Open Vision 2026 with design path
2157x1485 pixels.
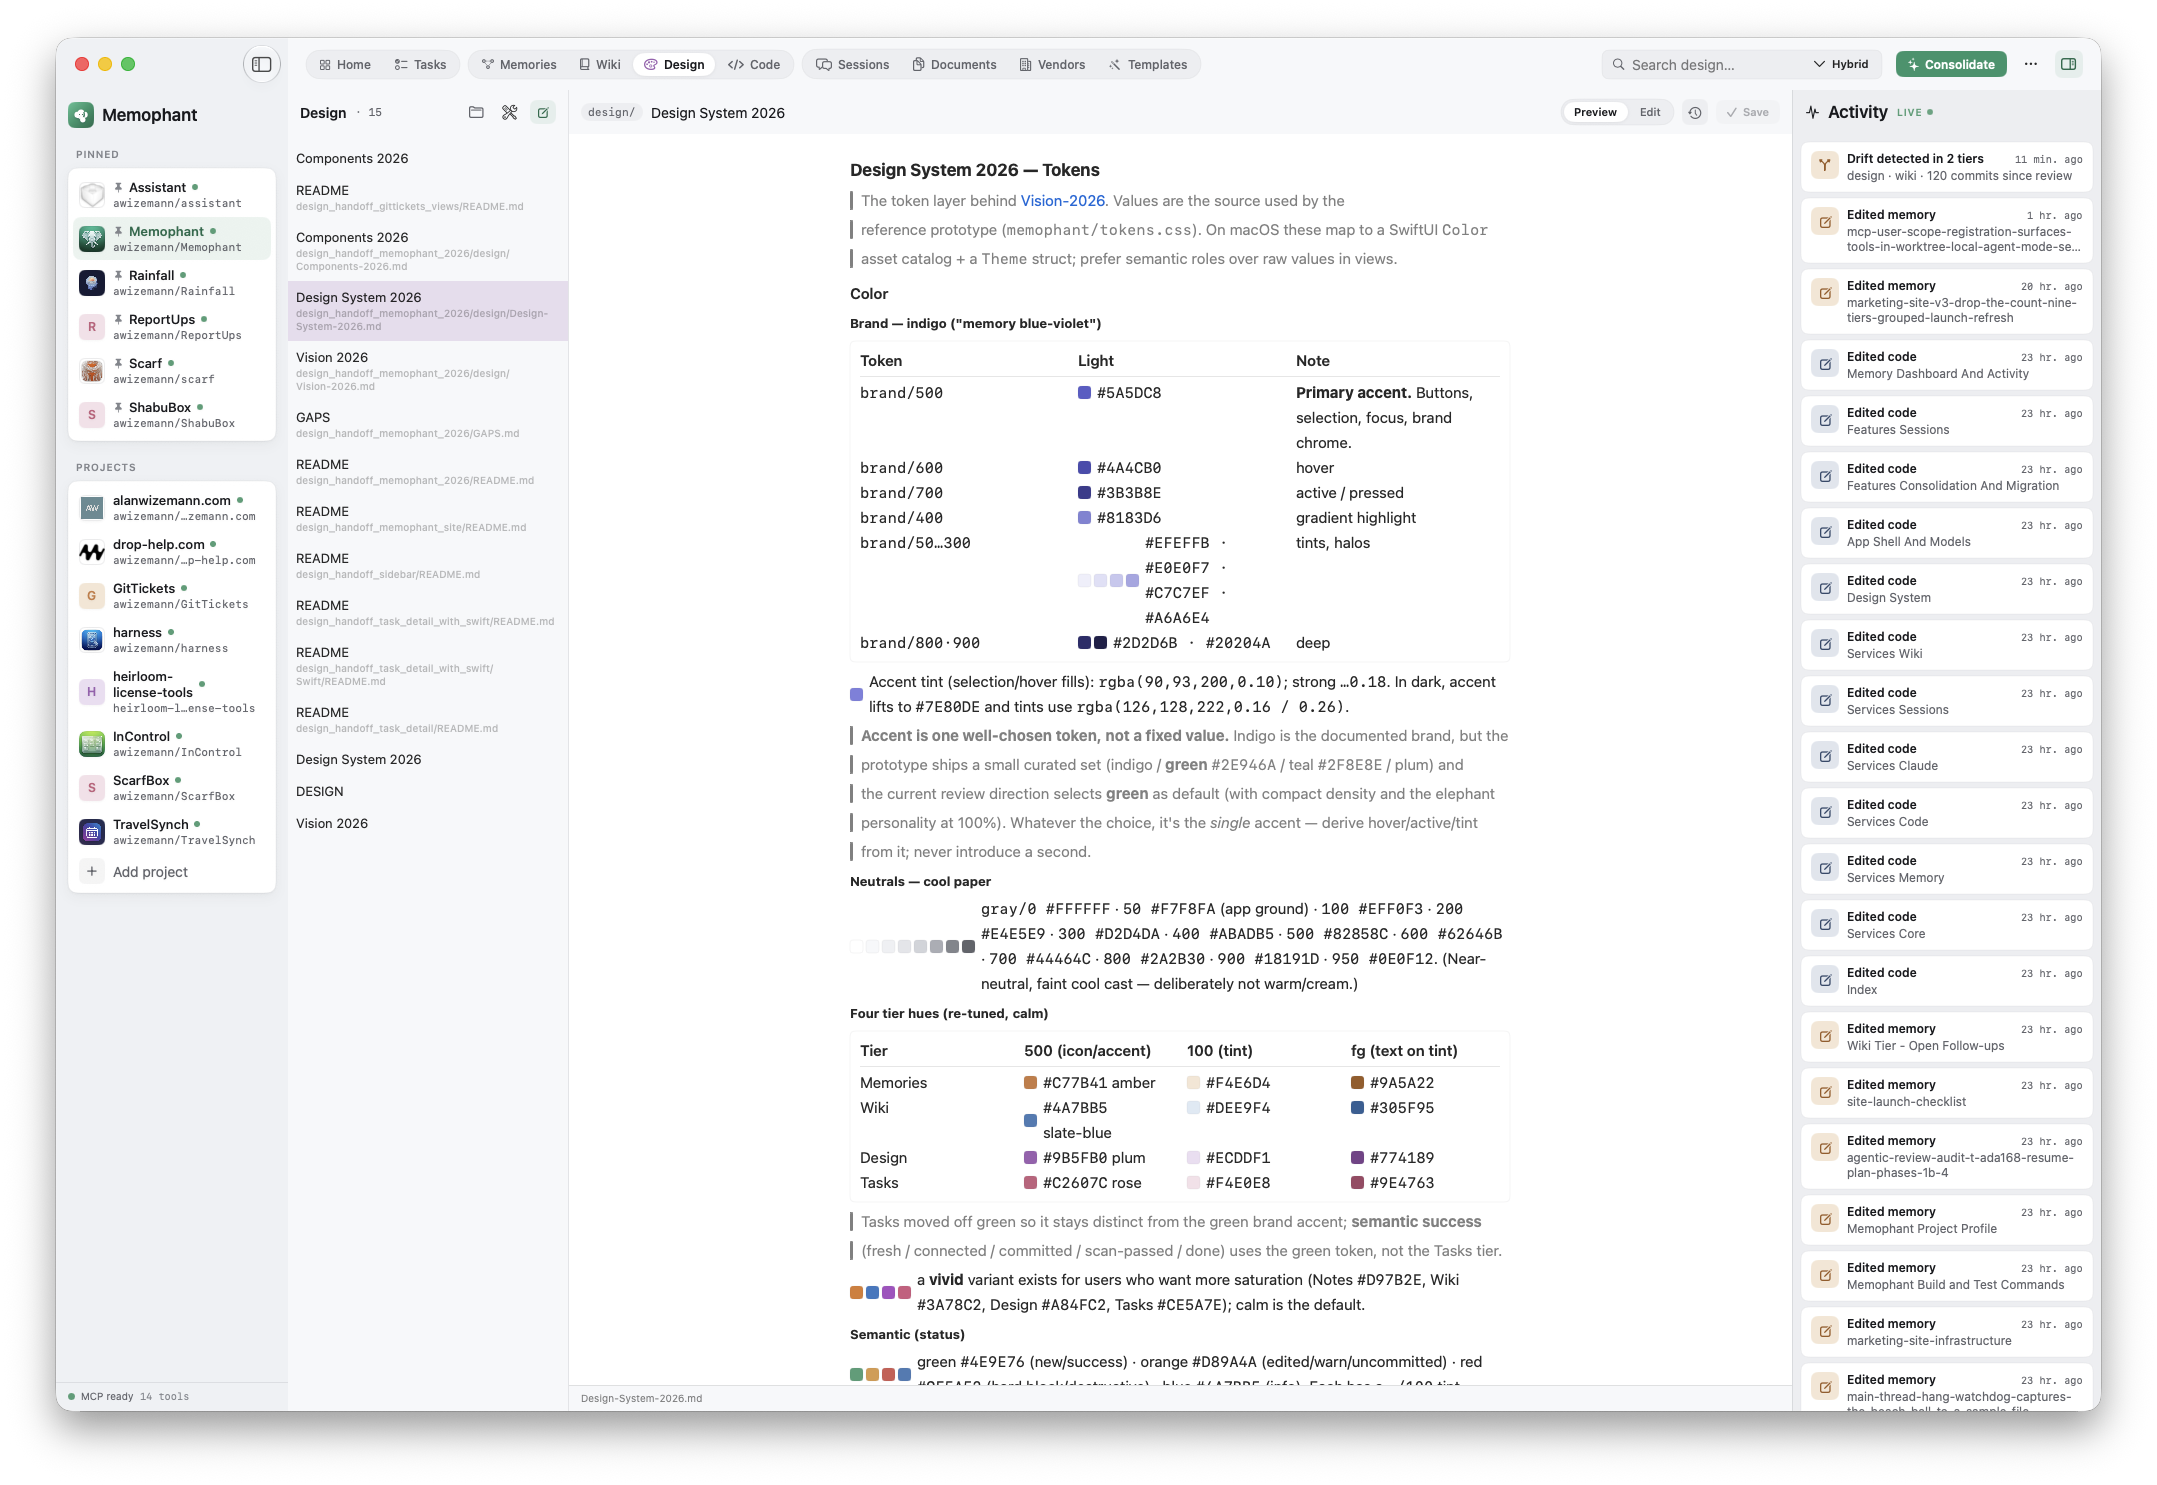tap(428, 371)
